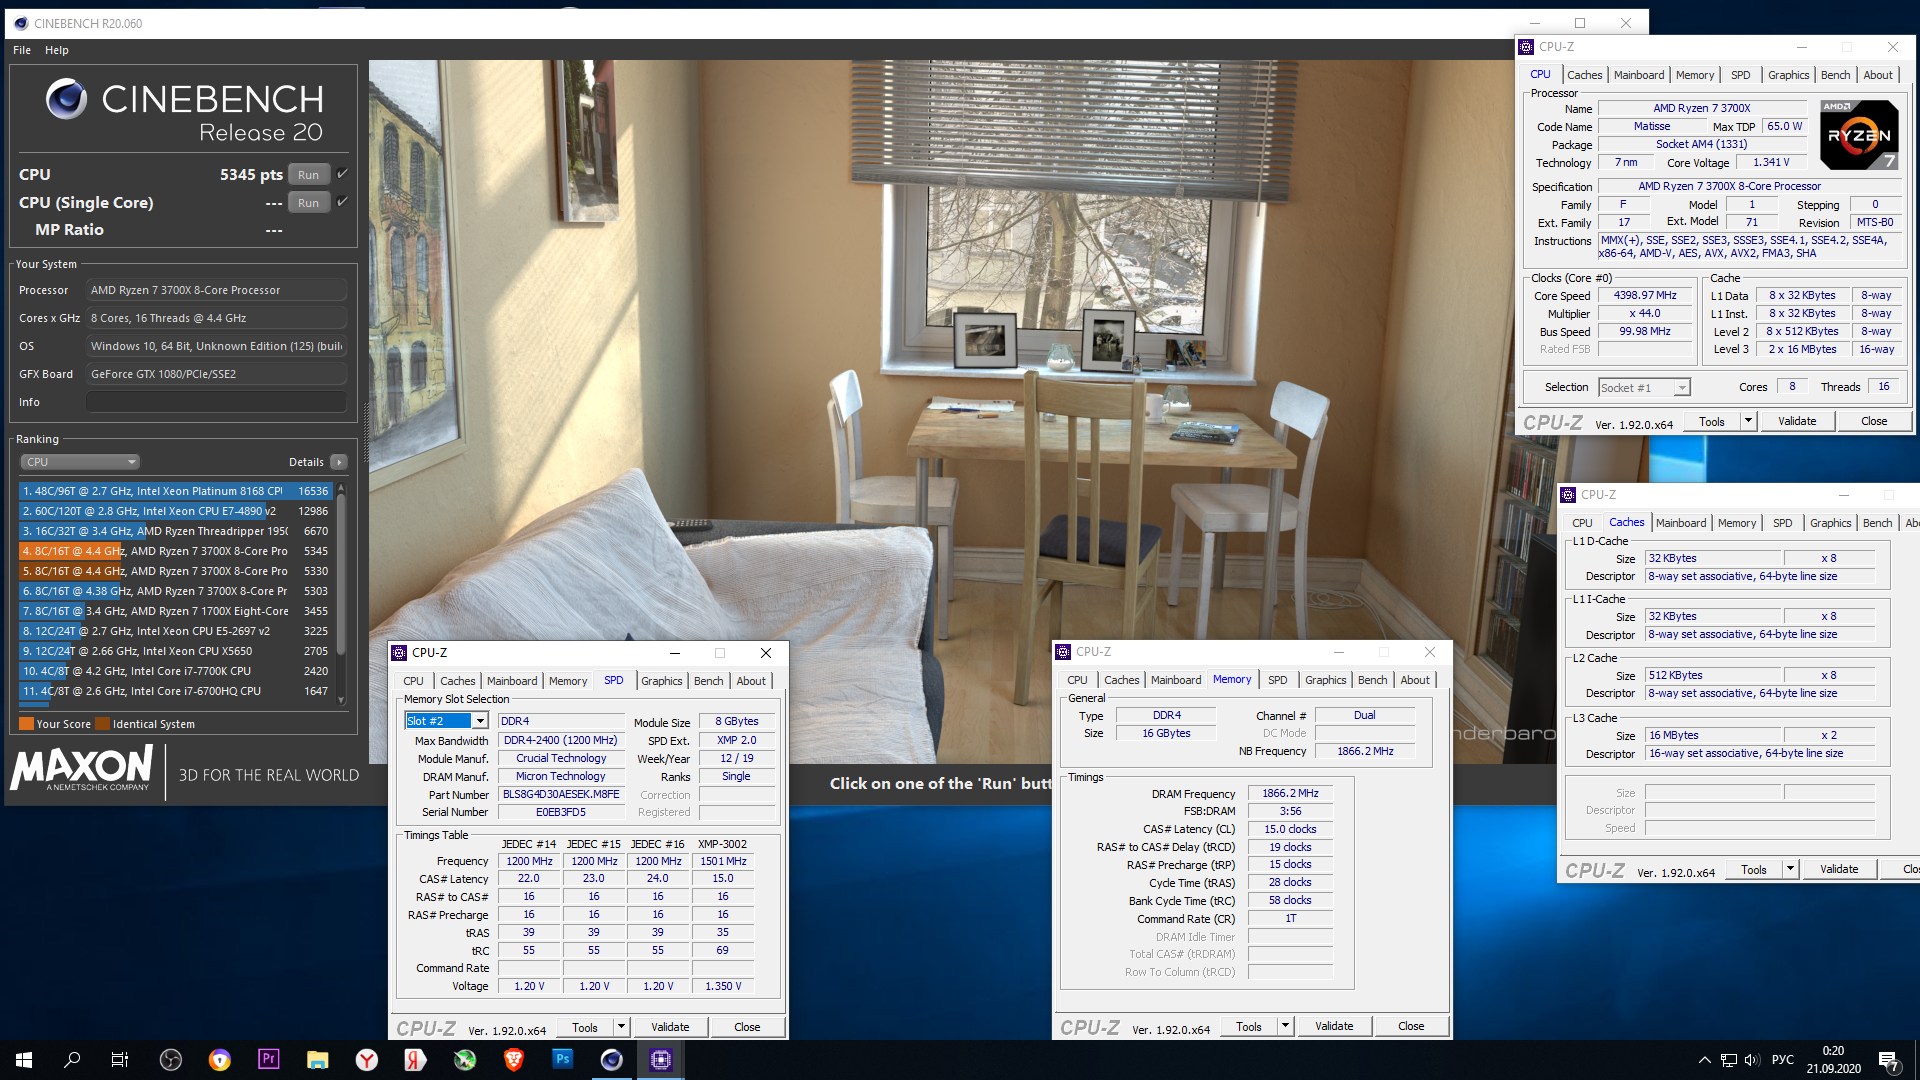The height and width of the screenshot is (1080, 1920).
Task: Switch to Mainboard tab in CPU window
Action: [x=1639, y=75]
